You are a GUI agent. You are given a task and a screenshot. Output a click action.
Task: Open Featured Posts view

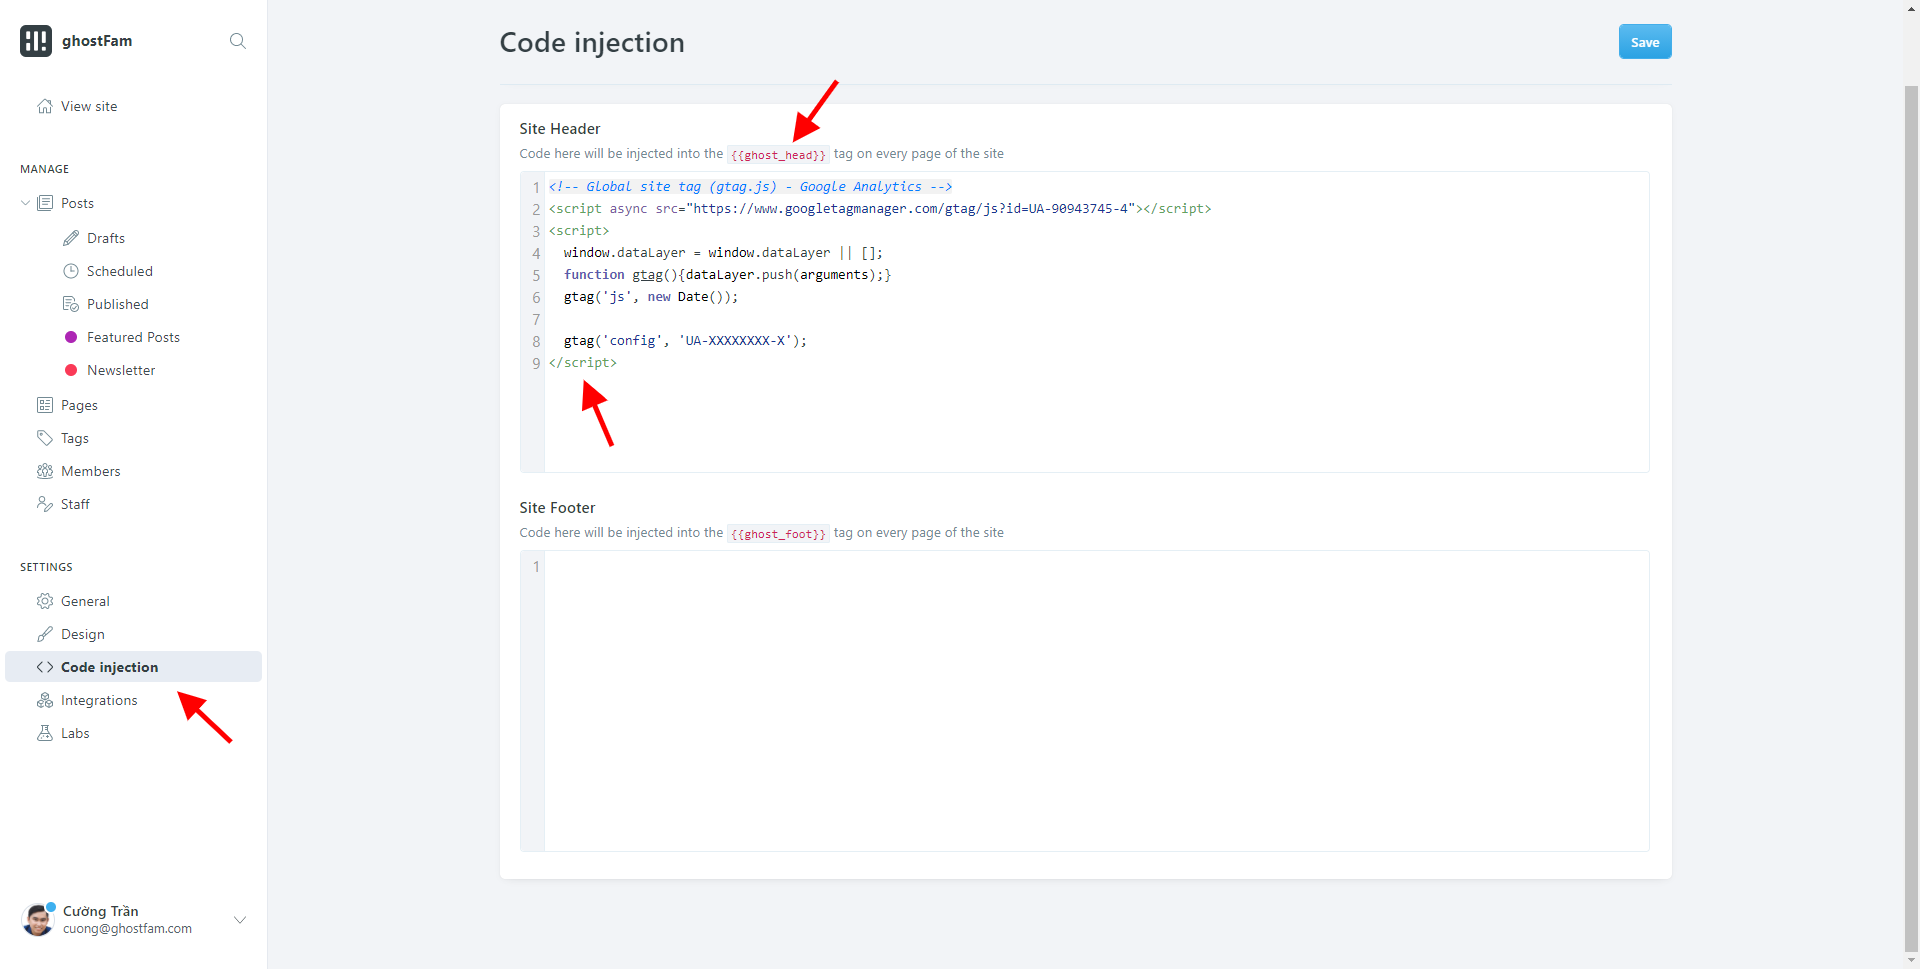[x=133, y=337]
